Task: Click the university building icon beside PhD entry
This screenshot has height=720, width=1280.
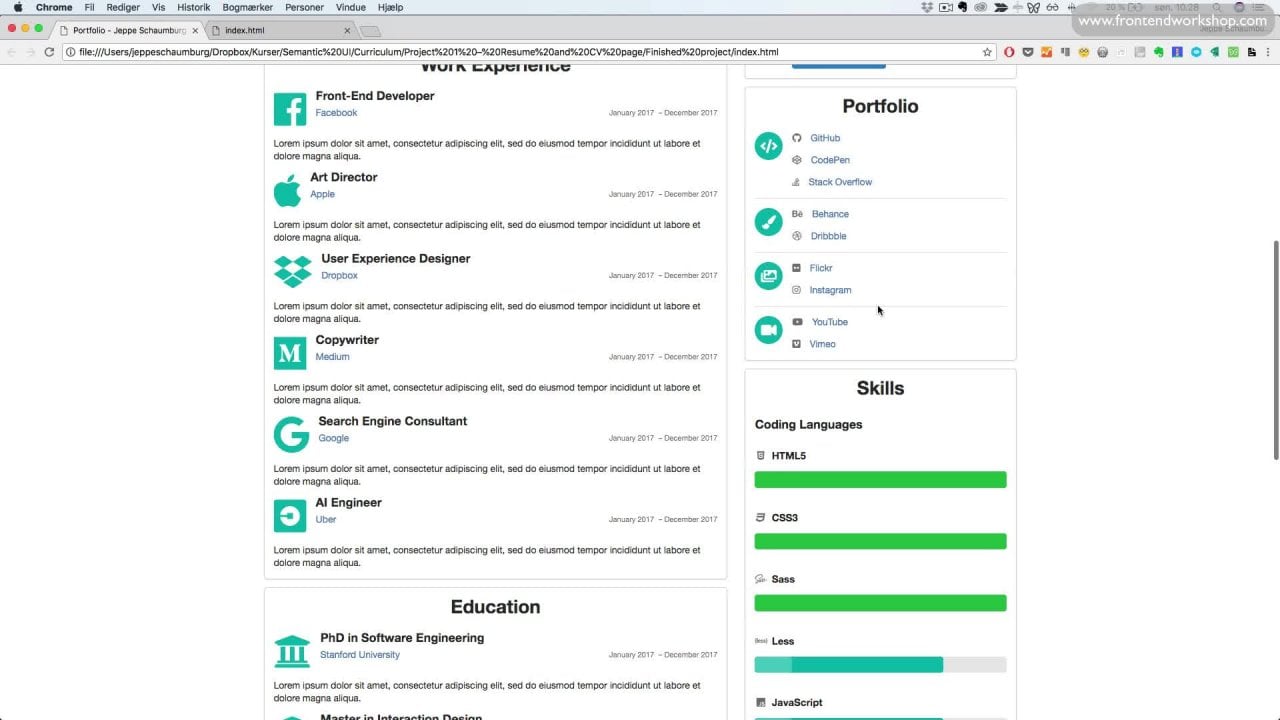Action: click(x=292, y=651)
